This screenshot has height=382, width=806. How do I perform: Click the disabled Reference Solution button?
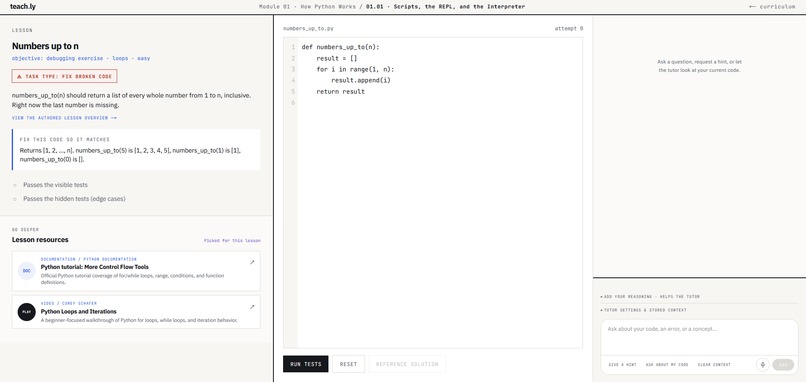[x=407, y=364]
